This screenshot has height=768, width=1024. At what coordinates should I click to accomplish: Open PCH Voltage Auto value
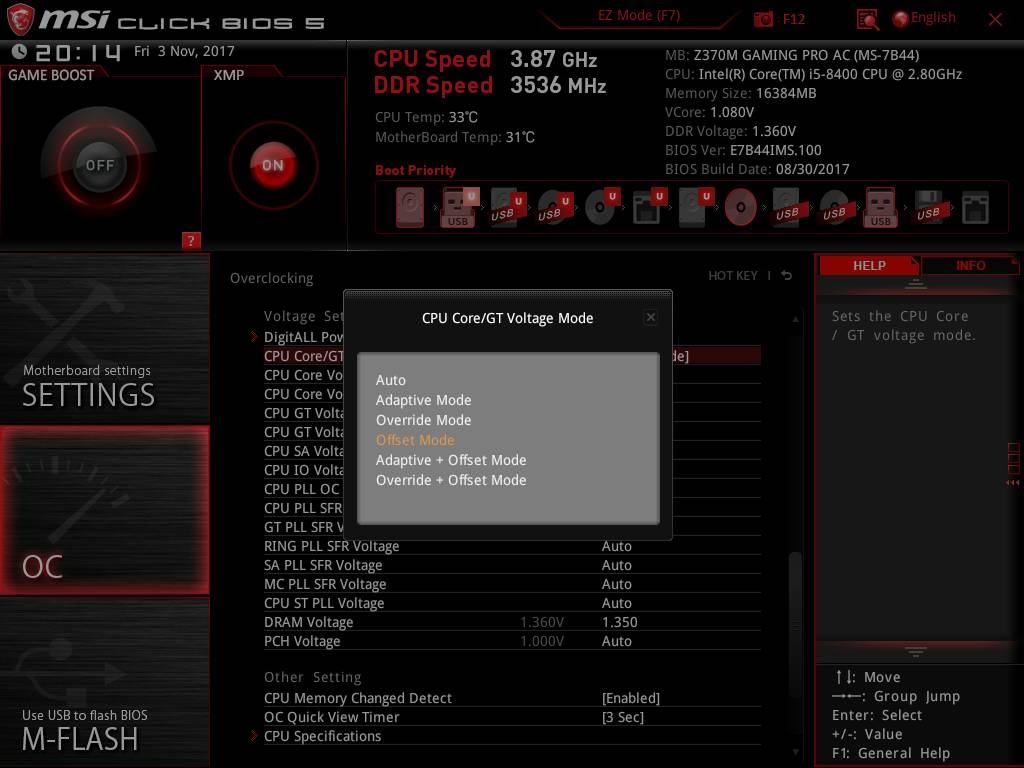point(616,641)
